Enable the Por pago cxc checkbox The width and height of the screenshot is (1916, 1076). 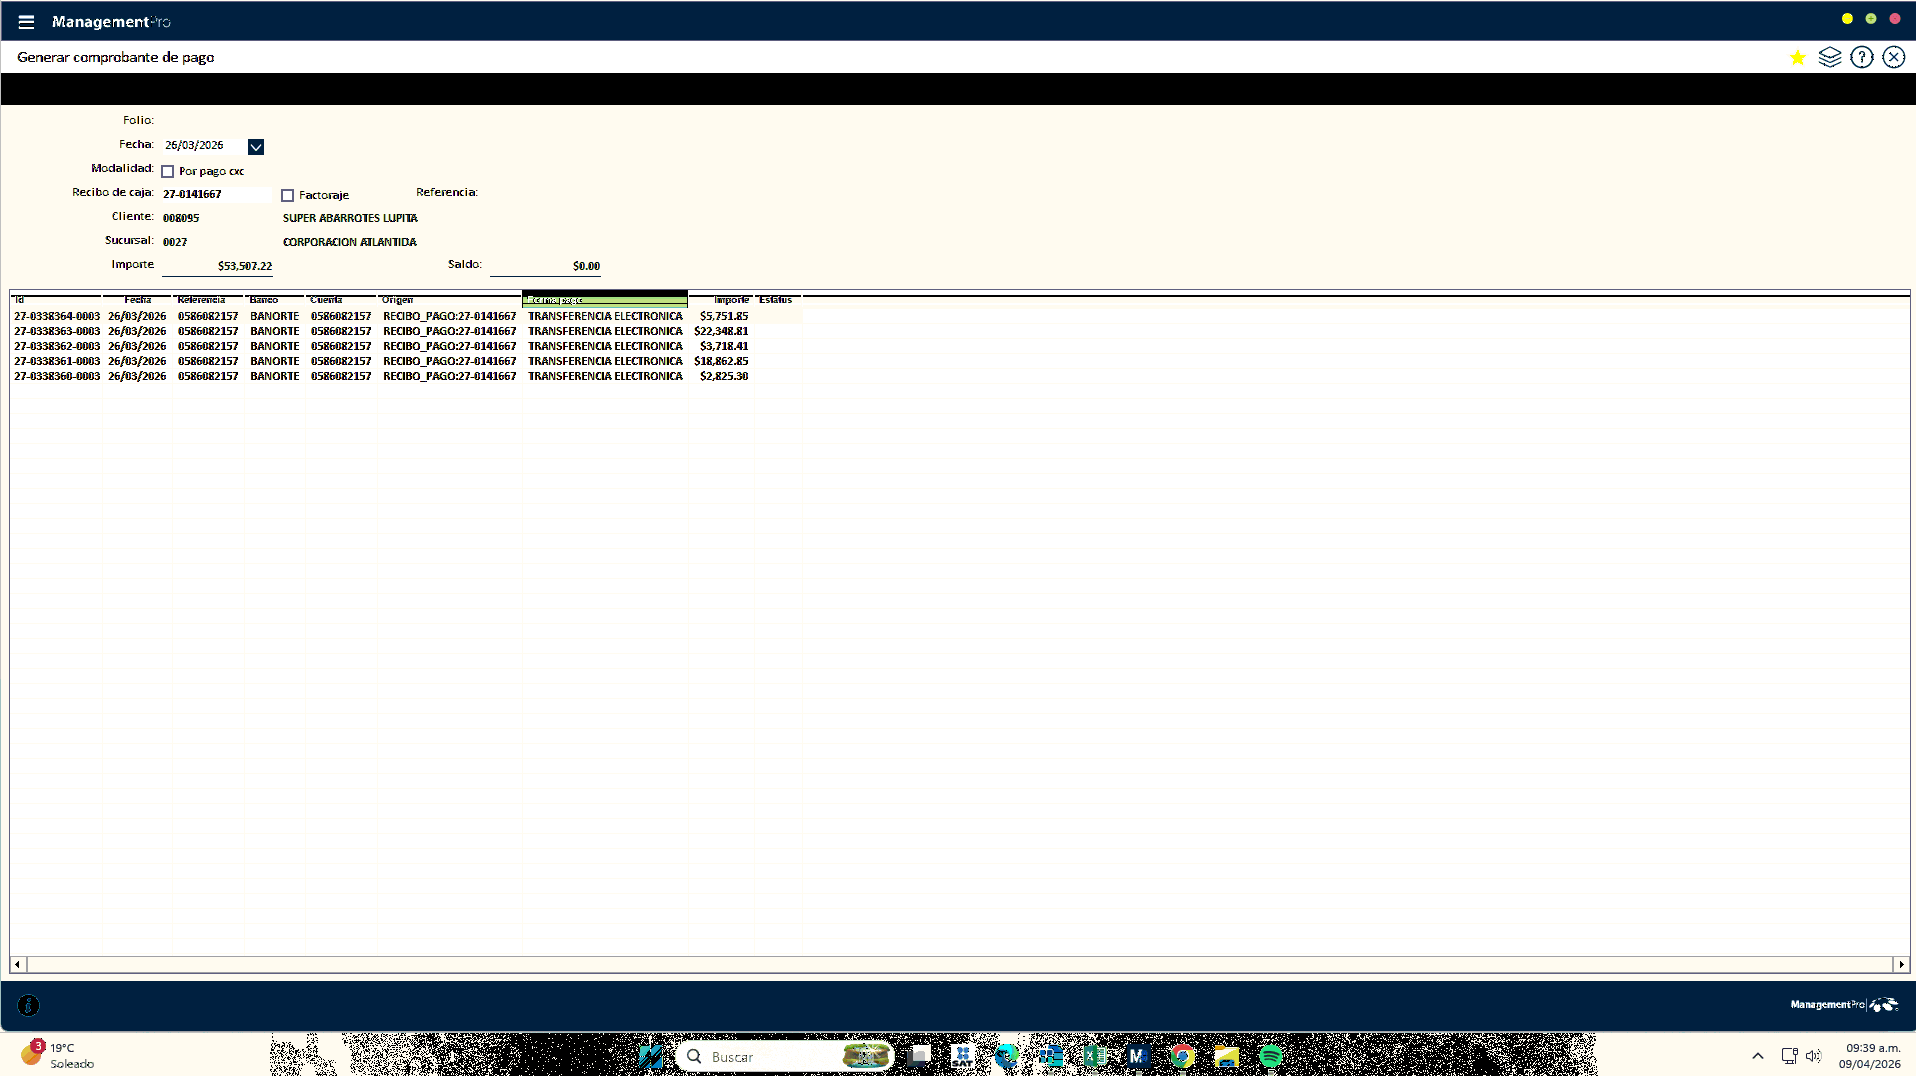(168, 172)
